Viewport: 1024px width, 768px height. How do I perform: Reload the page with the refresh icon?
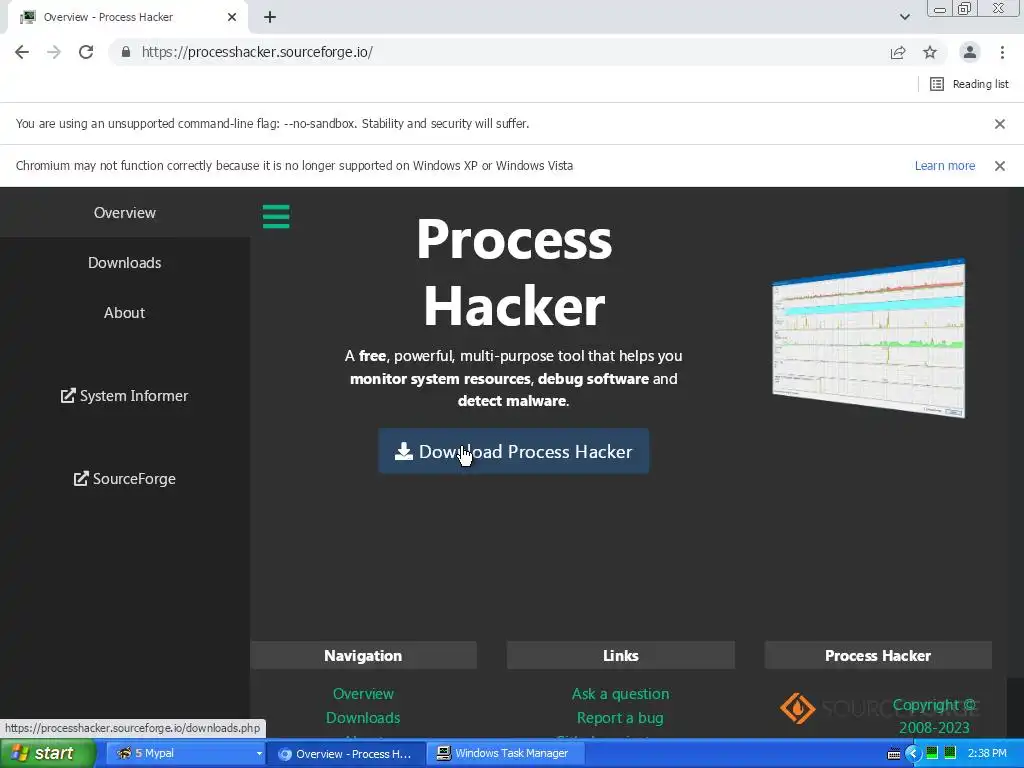86,52
